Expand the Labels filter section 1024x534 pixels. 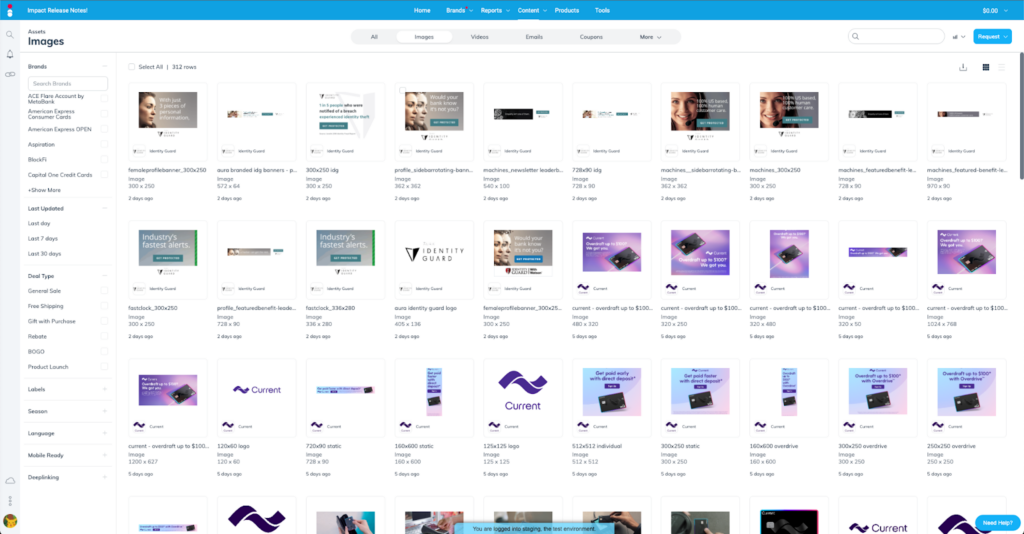click(104, 389)
